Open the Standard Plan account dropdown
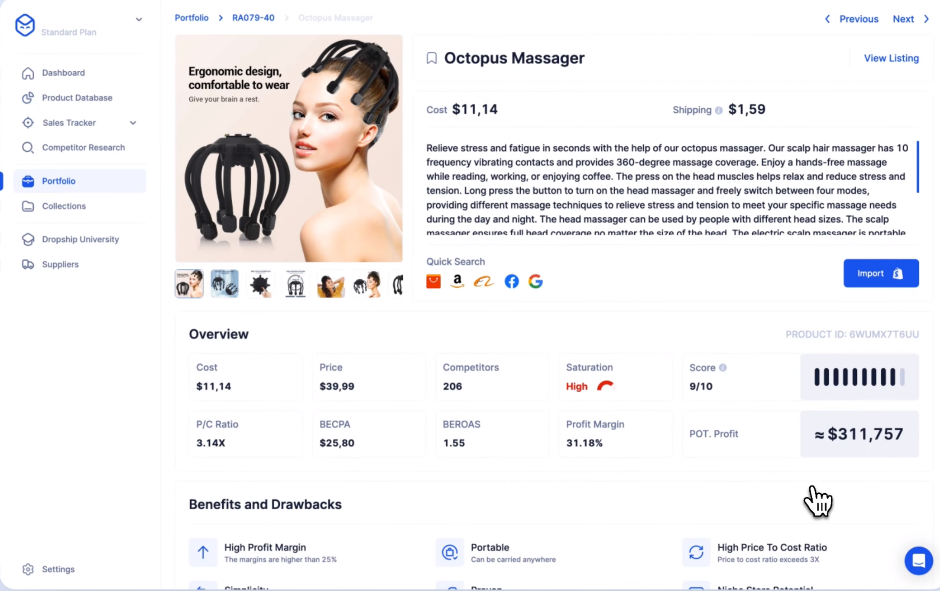Viewport: 940px width, 591px height. 138,19
